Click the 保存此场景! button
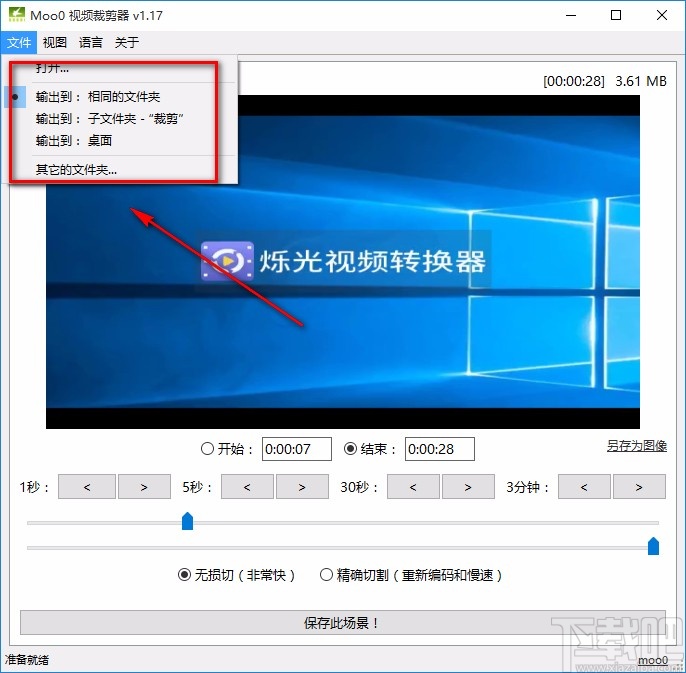 click(343, 623)
